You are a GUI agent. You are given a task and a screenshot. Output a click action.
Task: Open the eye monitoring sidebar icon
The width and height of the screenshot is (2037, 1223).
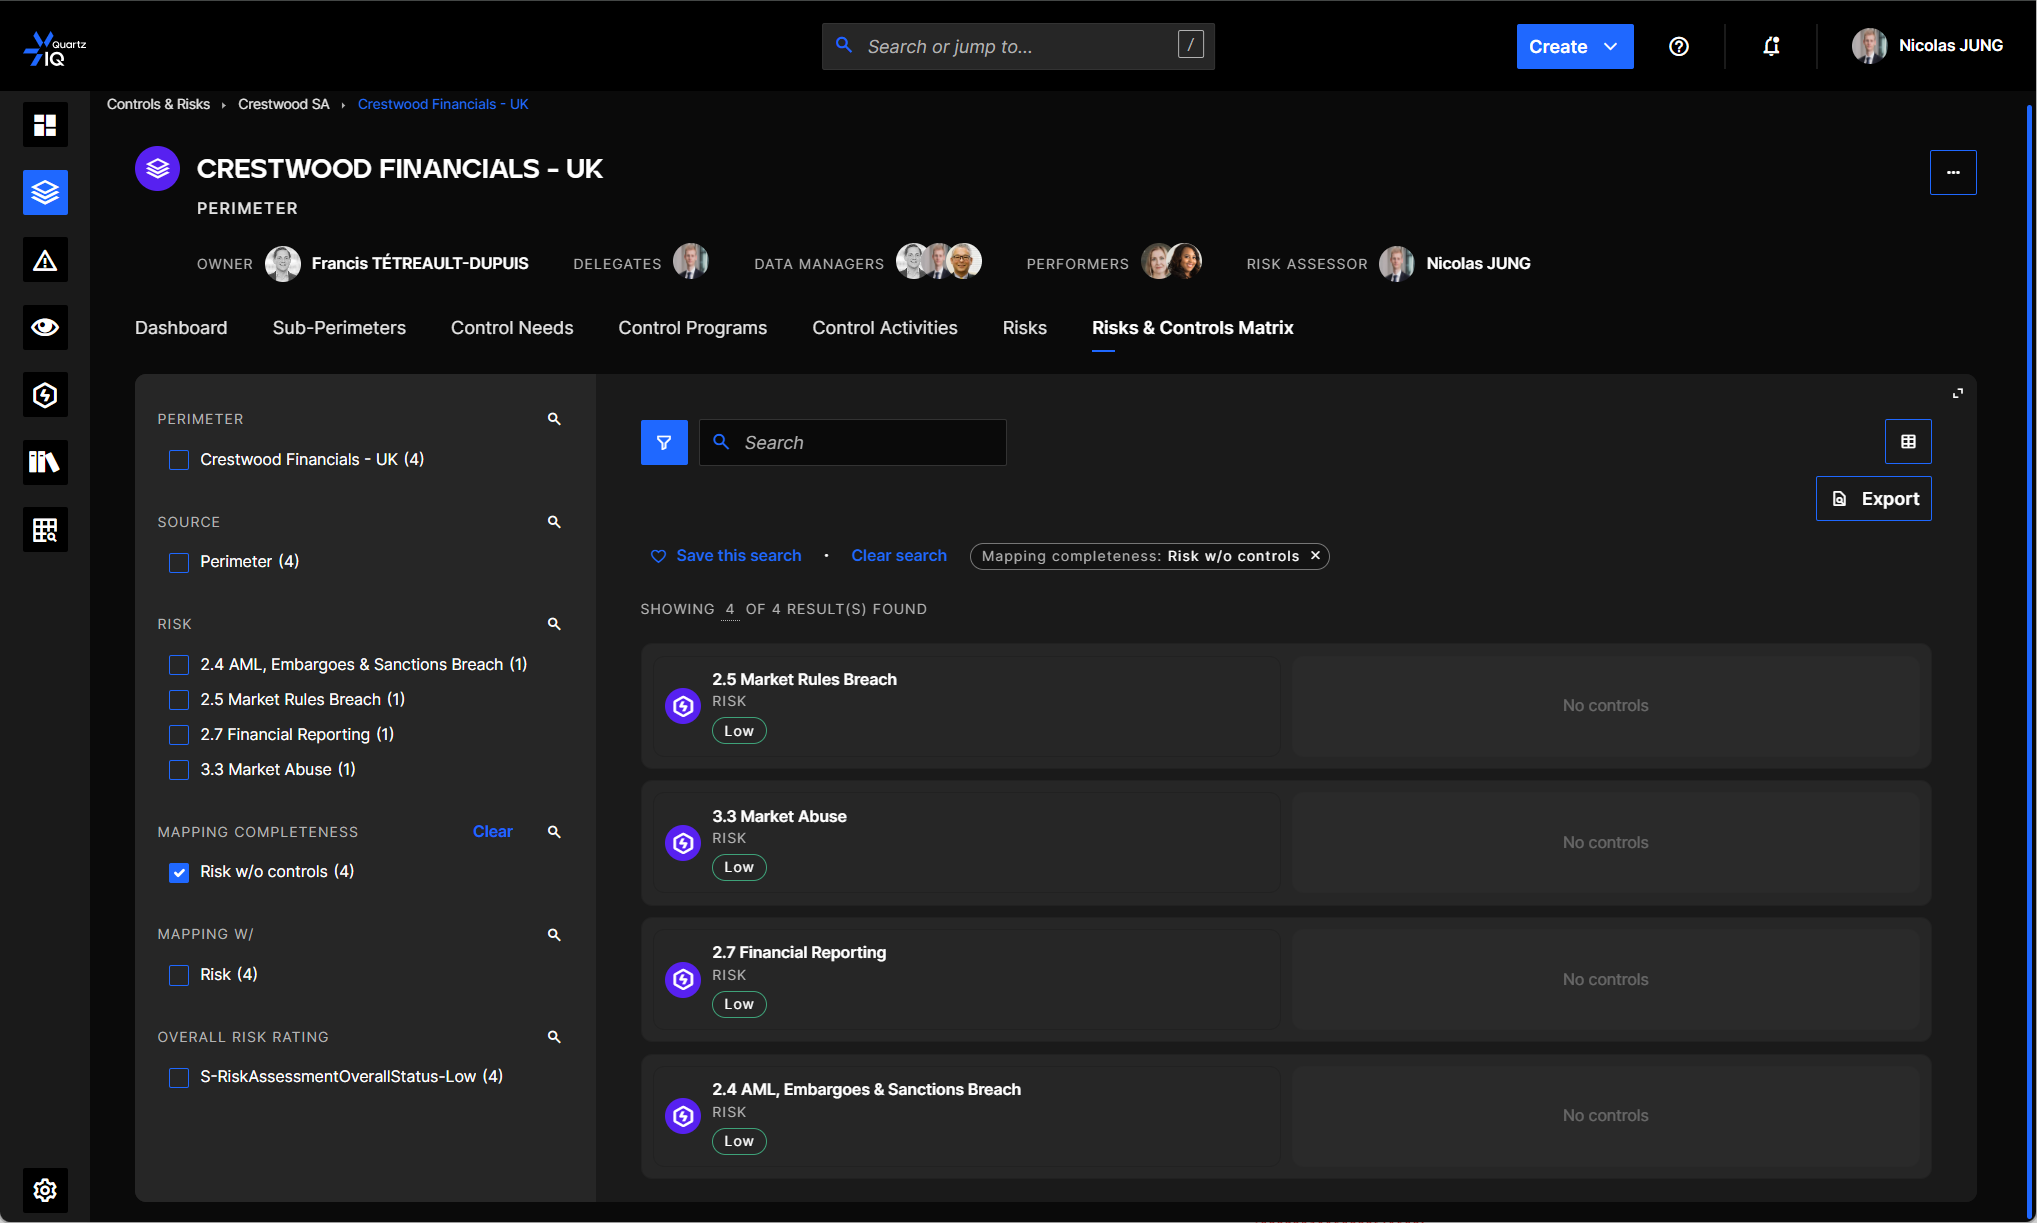click(45, 327)
